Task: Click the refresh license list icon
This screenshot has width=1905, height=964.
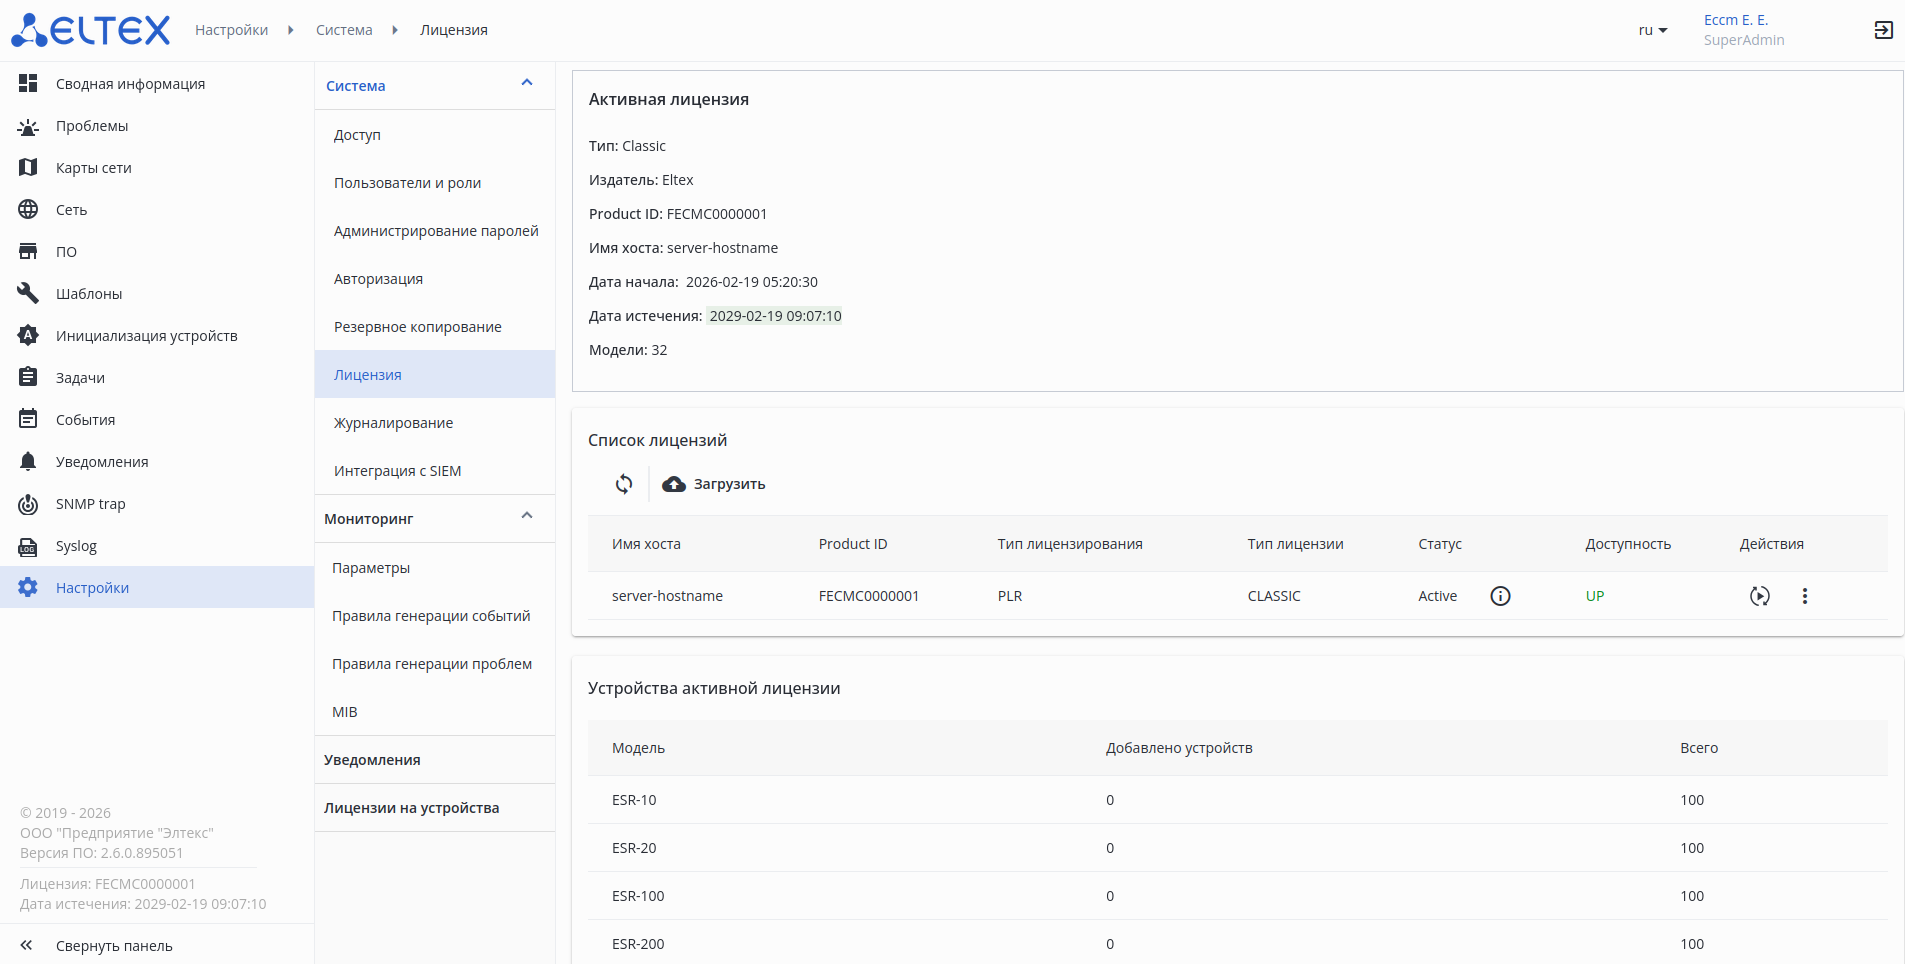Action: point(624,484)
